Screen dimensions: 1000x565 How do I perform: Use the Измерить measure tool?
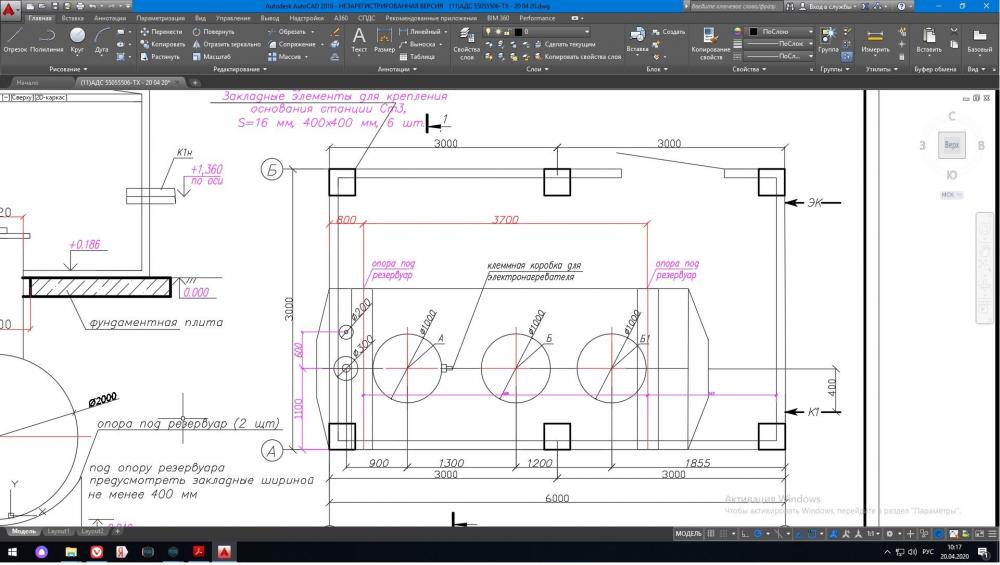[x=875, y=40]
